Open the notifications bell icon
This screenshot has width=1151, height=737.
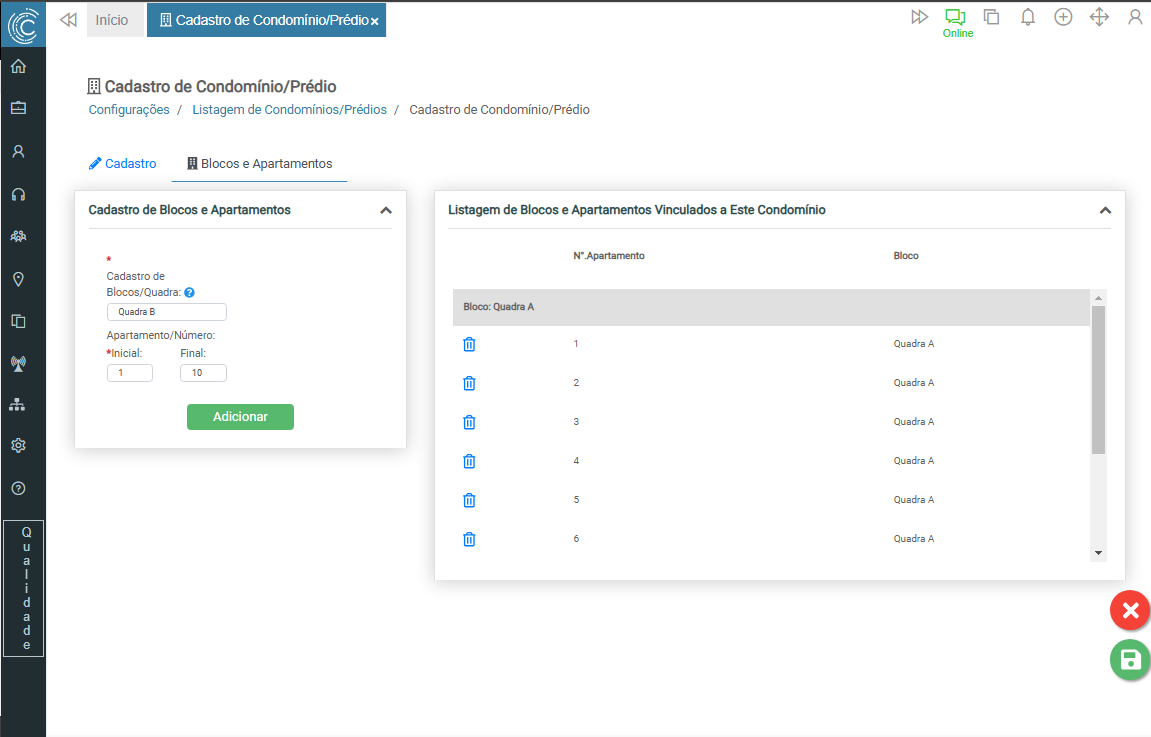coord(1027,17)
